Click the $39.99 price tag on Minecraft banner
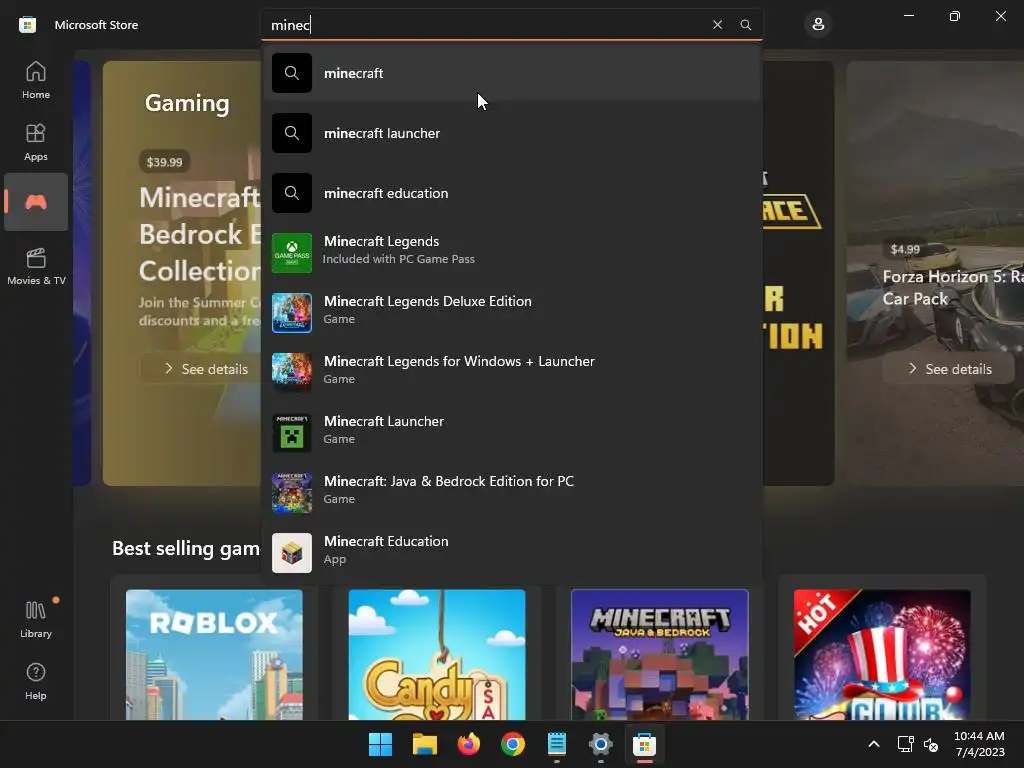Viewport: 1024px width, 768px height. (164, 162)
